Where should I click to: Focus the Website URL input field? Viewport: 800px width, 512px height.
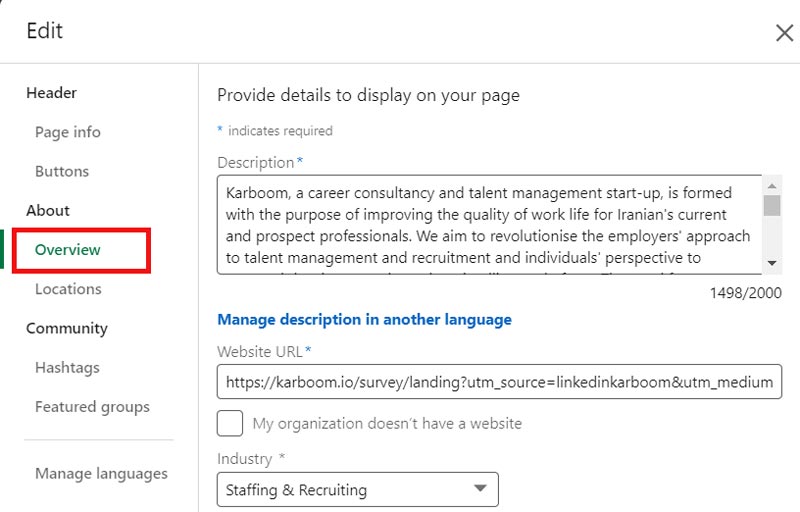pos(499,382)
